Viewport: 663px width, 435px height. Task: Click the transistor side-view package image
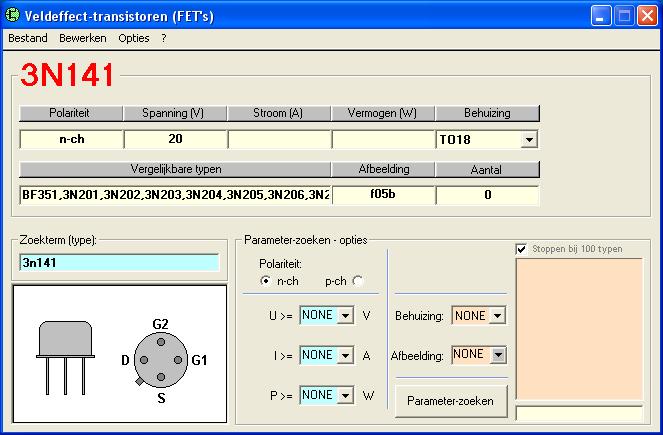(65, 358)
